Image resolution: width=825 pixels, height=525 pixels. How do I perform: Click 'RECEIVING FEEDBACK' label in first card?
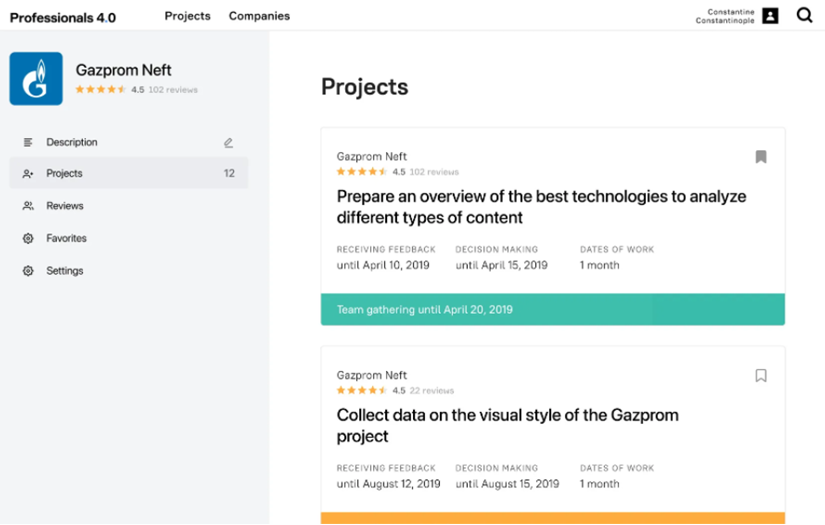click(x=386, y=249)
